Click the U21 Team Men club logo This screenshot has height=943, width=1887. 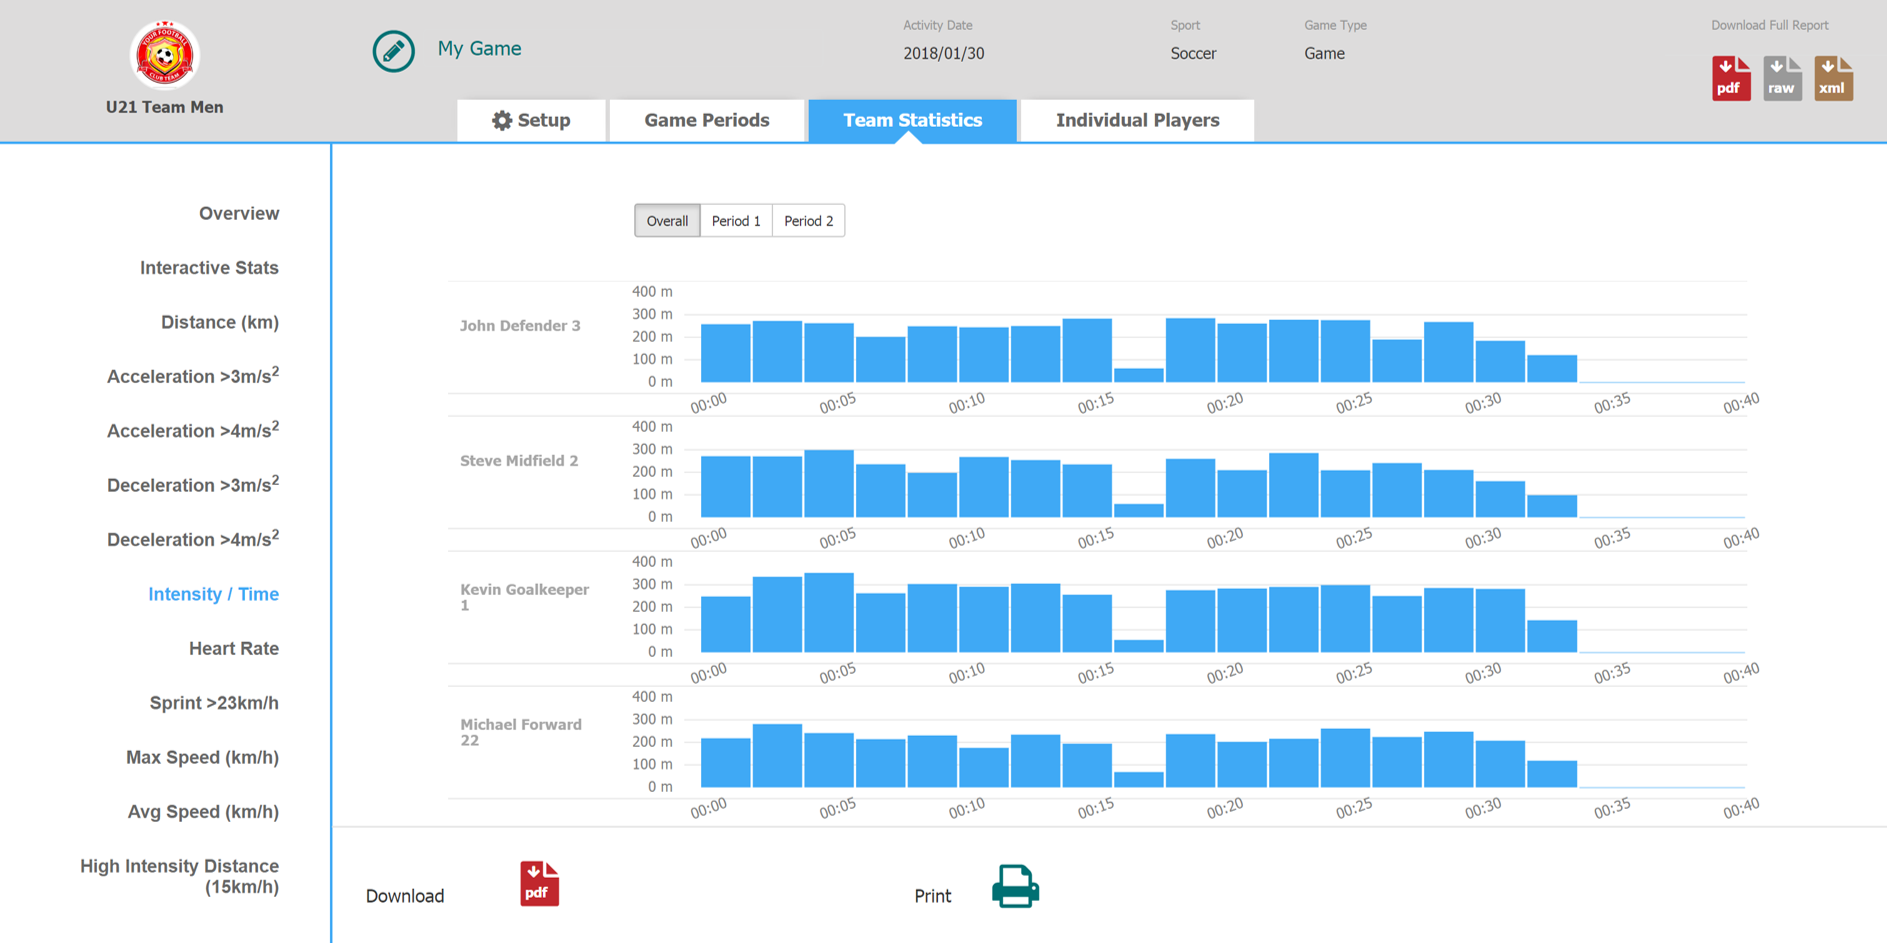[x=165, y=56]
